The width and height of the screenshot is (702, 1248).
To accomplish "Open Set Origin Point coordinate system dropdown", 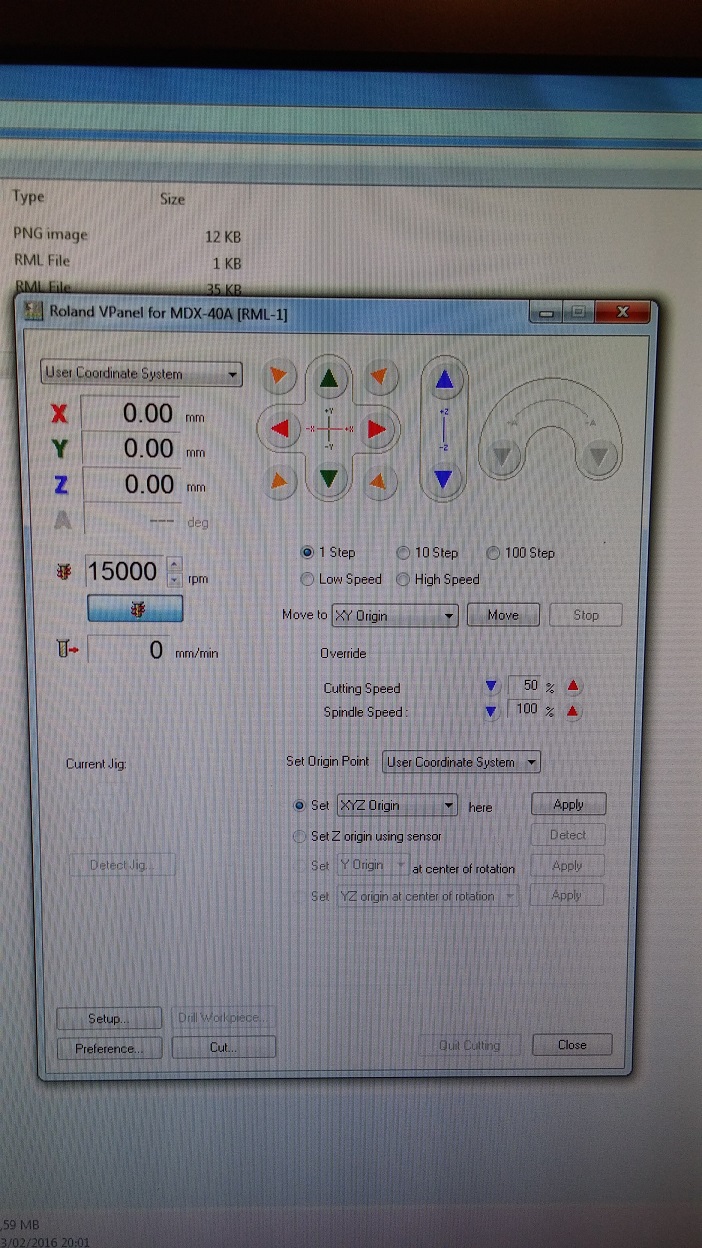I will coord(462,762).
